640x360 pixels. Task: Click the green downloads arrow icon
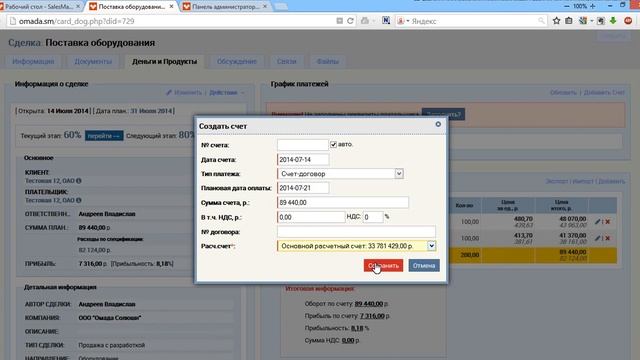613,21
